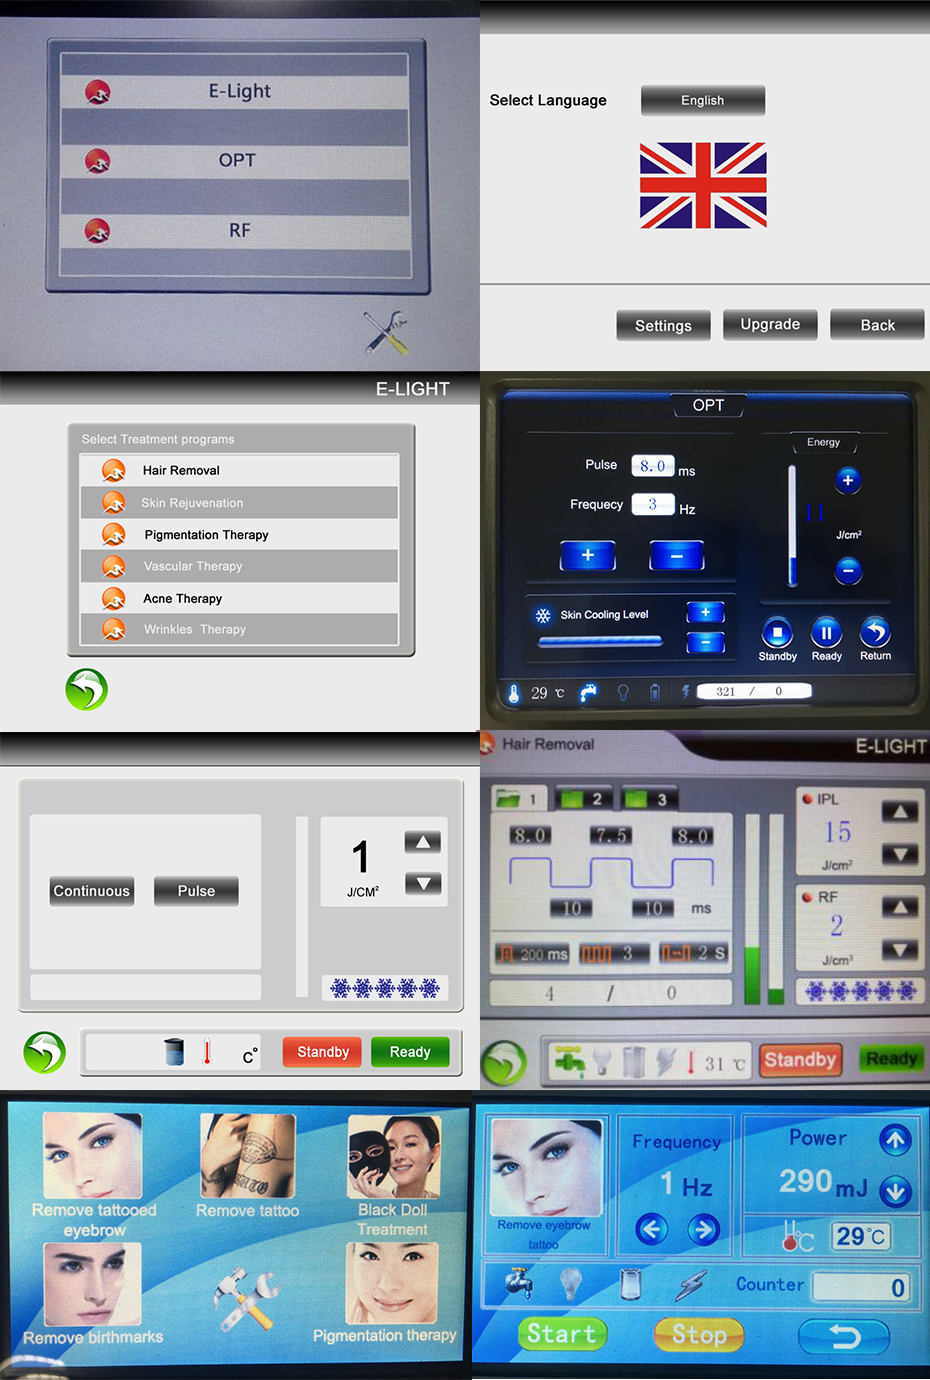930x1380 pixels.
Task: Switch to Pulse mode button
Action: pyautogui.click(x=196, y=891)
